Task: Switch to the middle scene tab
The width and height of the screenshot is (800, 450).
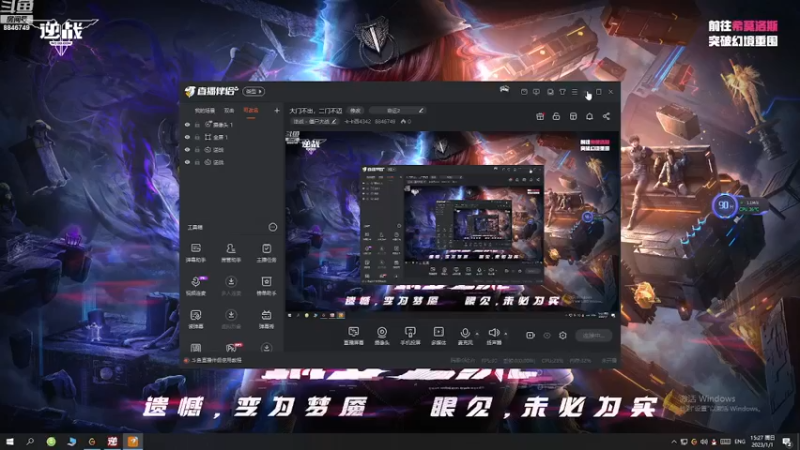Action: point(229,110)
